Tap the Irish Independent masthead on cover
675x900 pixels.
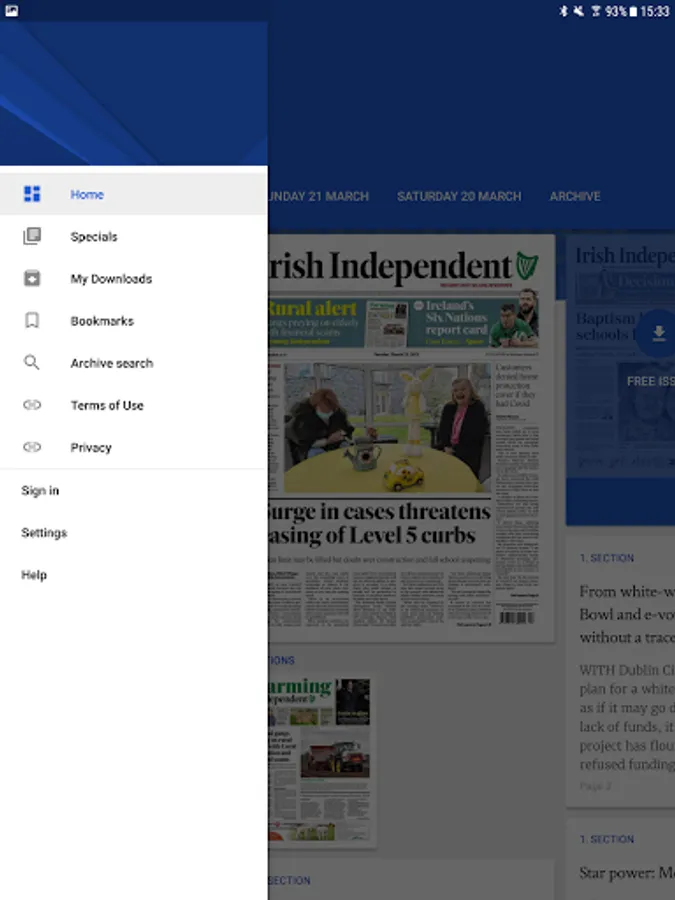[x=404, y=266]
